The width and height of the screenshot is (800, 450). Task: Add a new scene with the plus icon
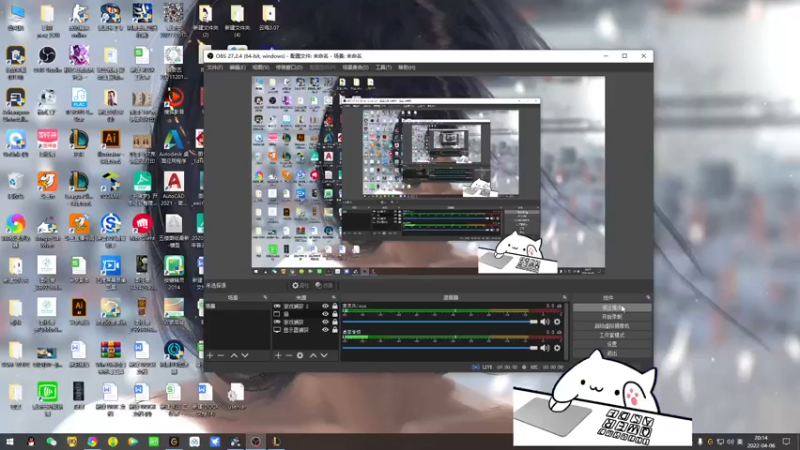[210, 355]
